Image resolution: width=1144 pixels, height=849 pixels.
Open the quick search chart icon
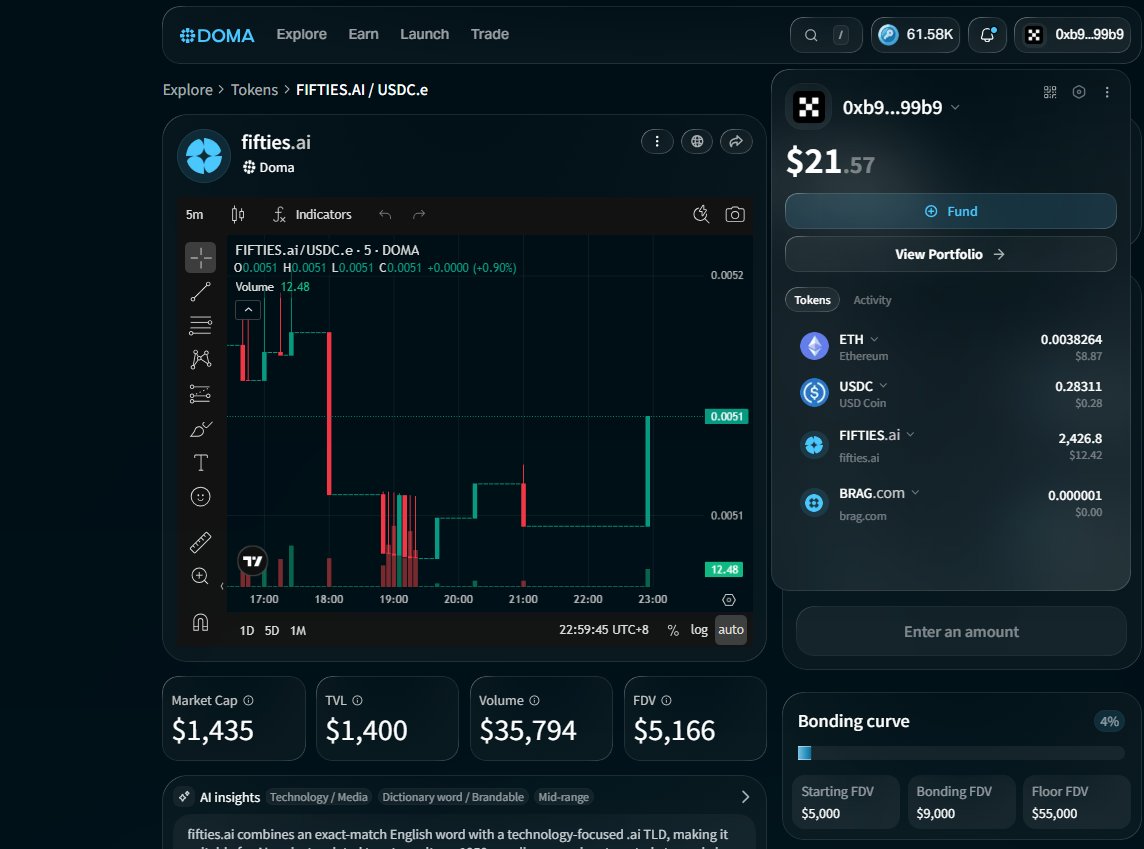(701, 214)
